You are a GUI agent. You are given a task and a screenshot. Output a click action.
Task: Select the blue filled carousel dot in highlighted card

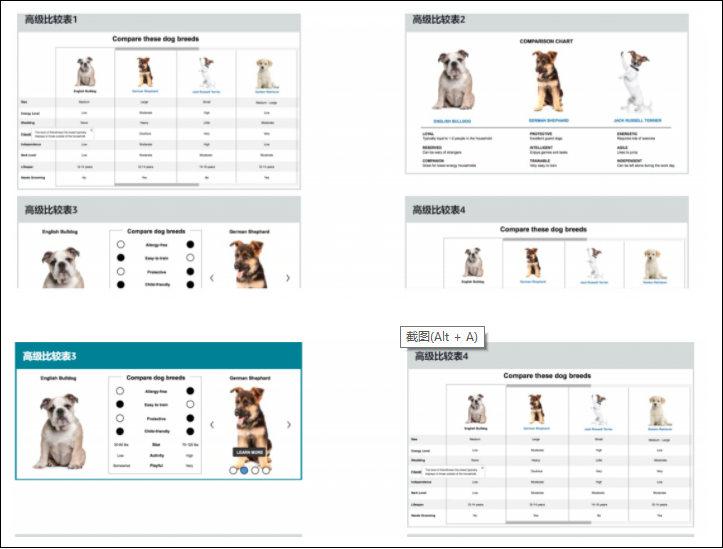click(243, 469)
